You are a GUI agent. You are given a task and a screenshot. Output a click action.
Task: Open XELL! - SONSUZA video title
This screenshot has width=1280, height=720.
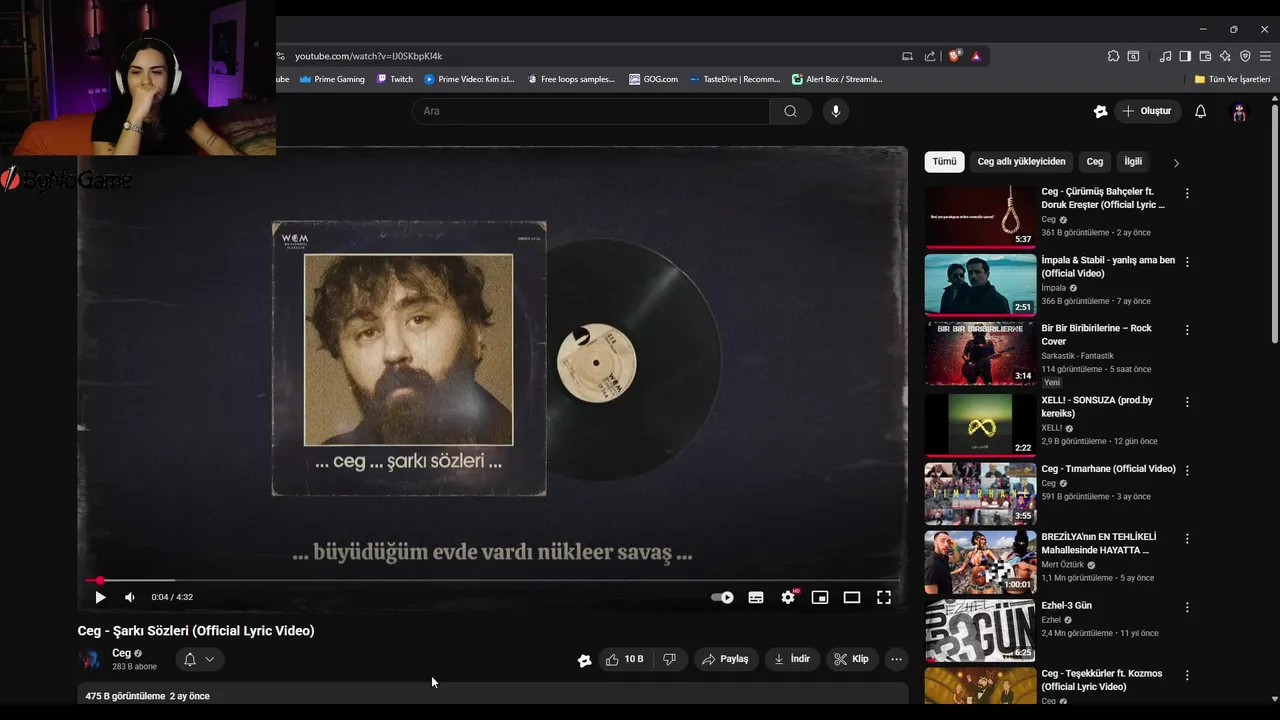pyautogui.click(x=1097, y=406)
